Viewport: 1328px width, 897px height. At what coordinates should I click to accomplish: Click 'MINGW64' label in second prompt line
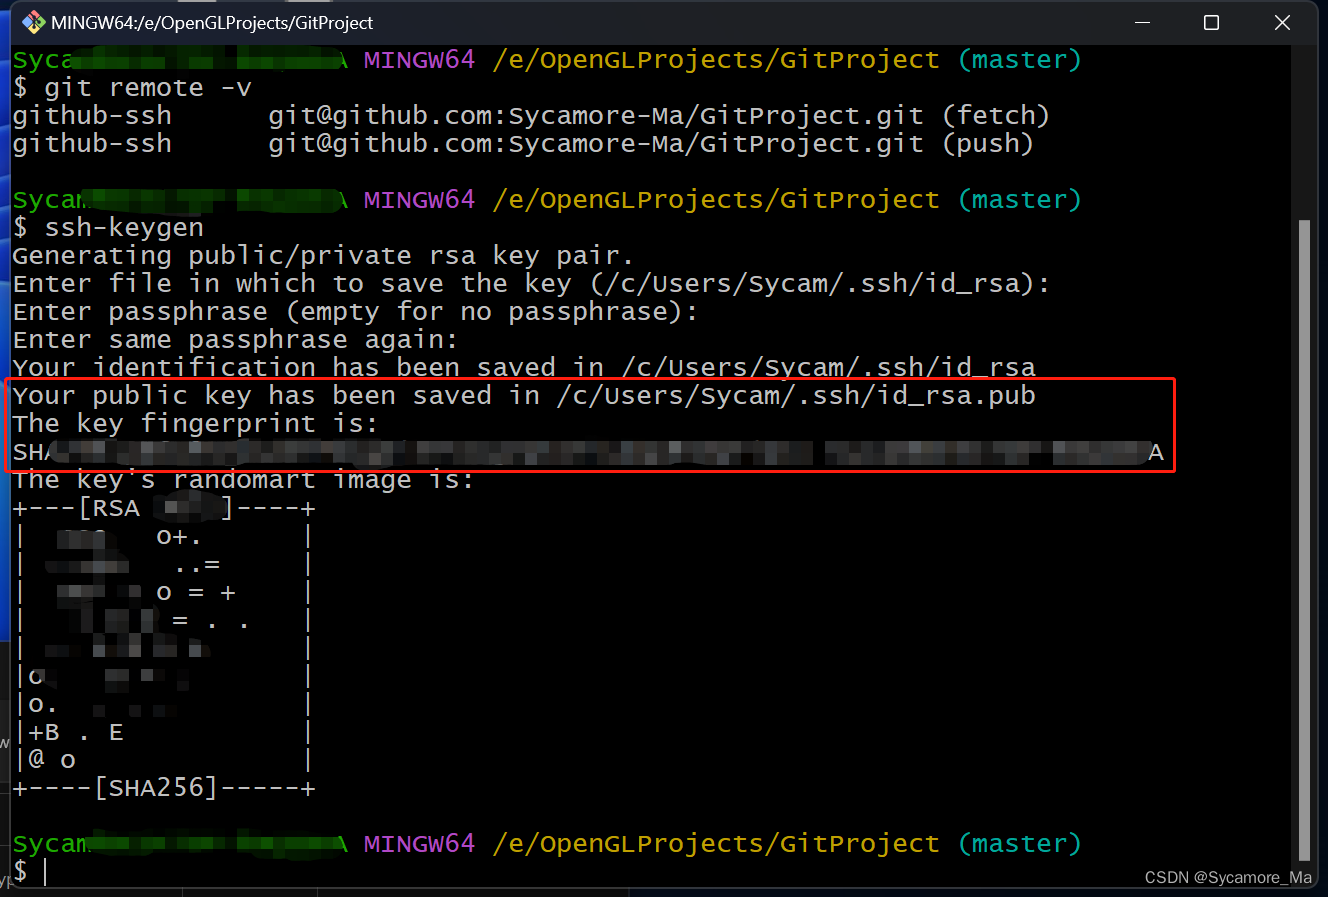click(x=419, y=200)
